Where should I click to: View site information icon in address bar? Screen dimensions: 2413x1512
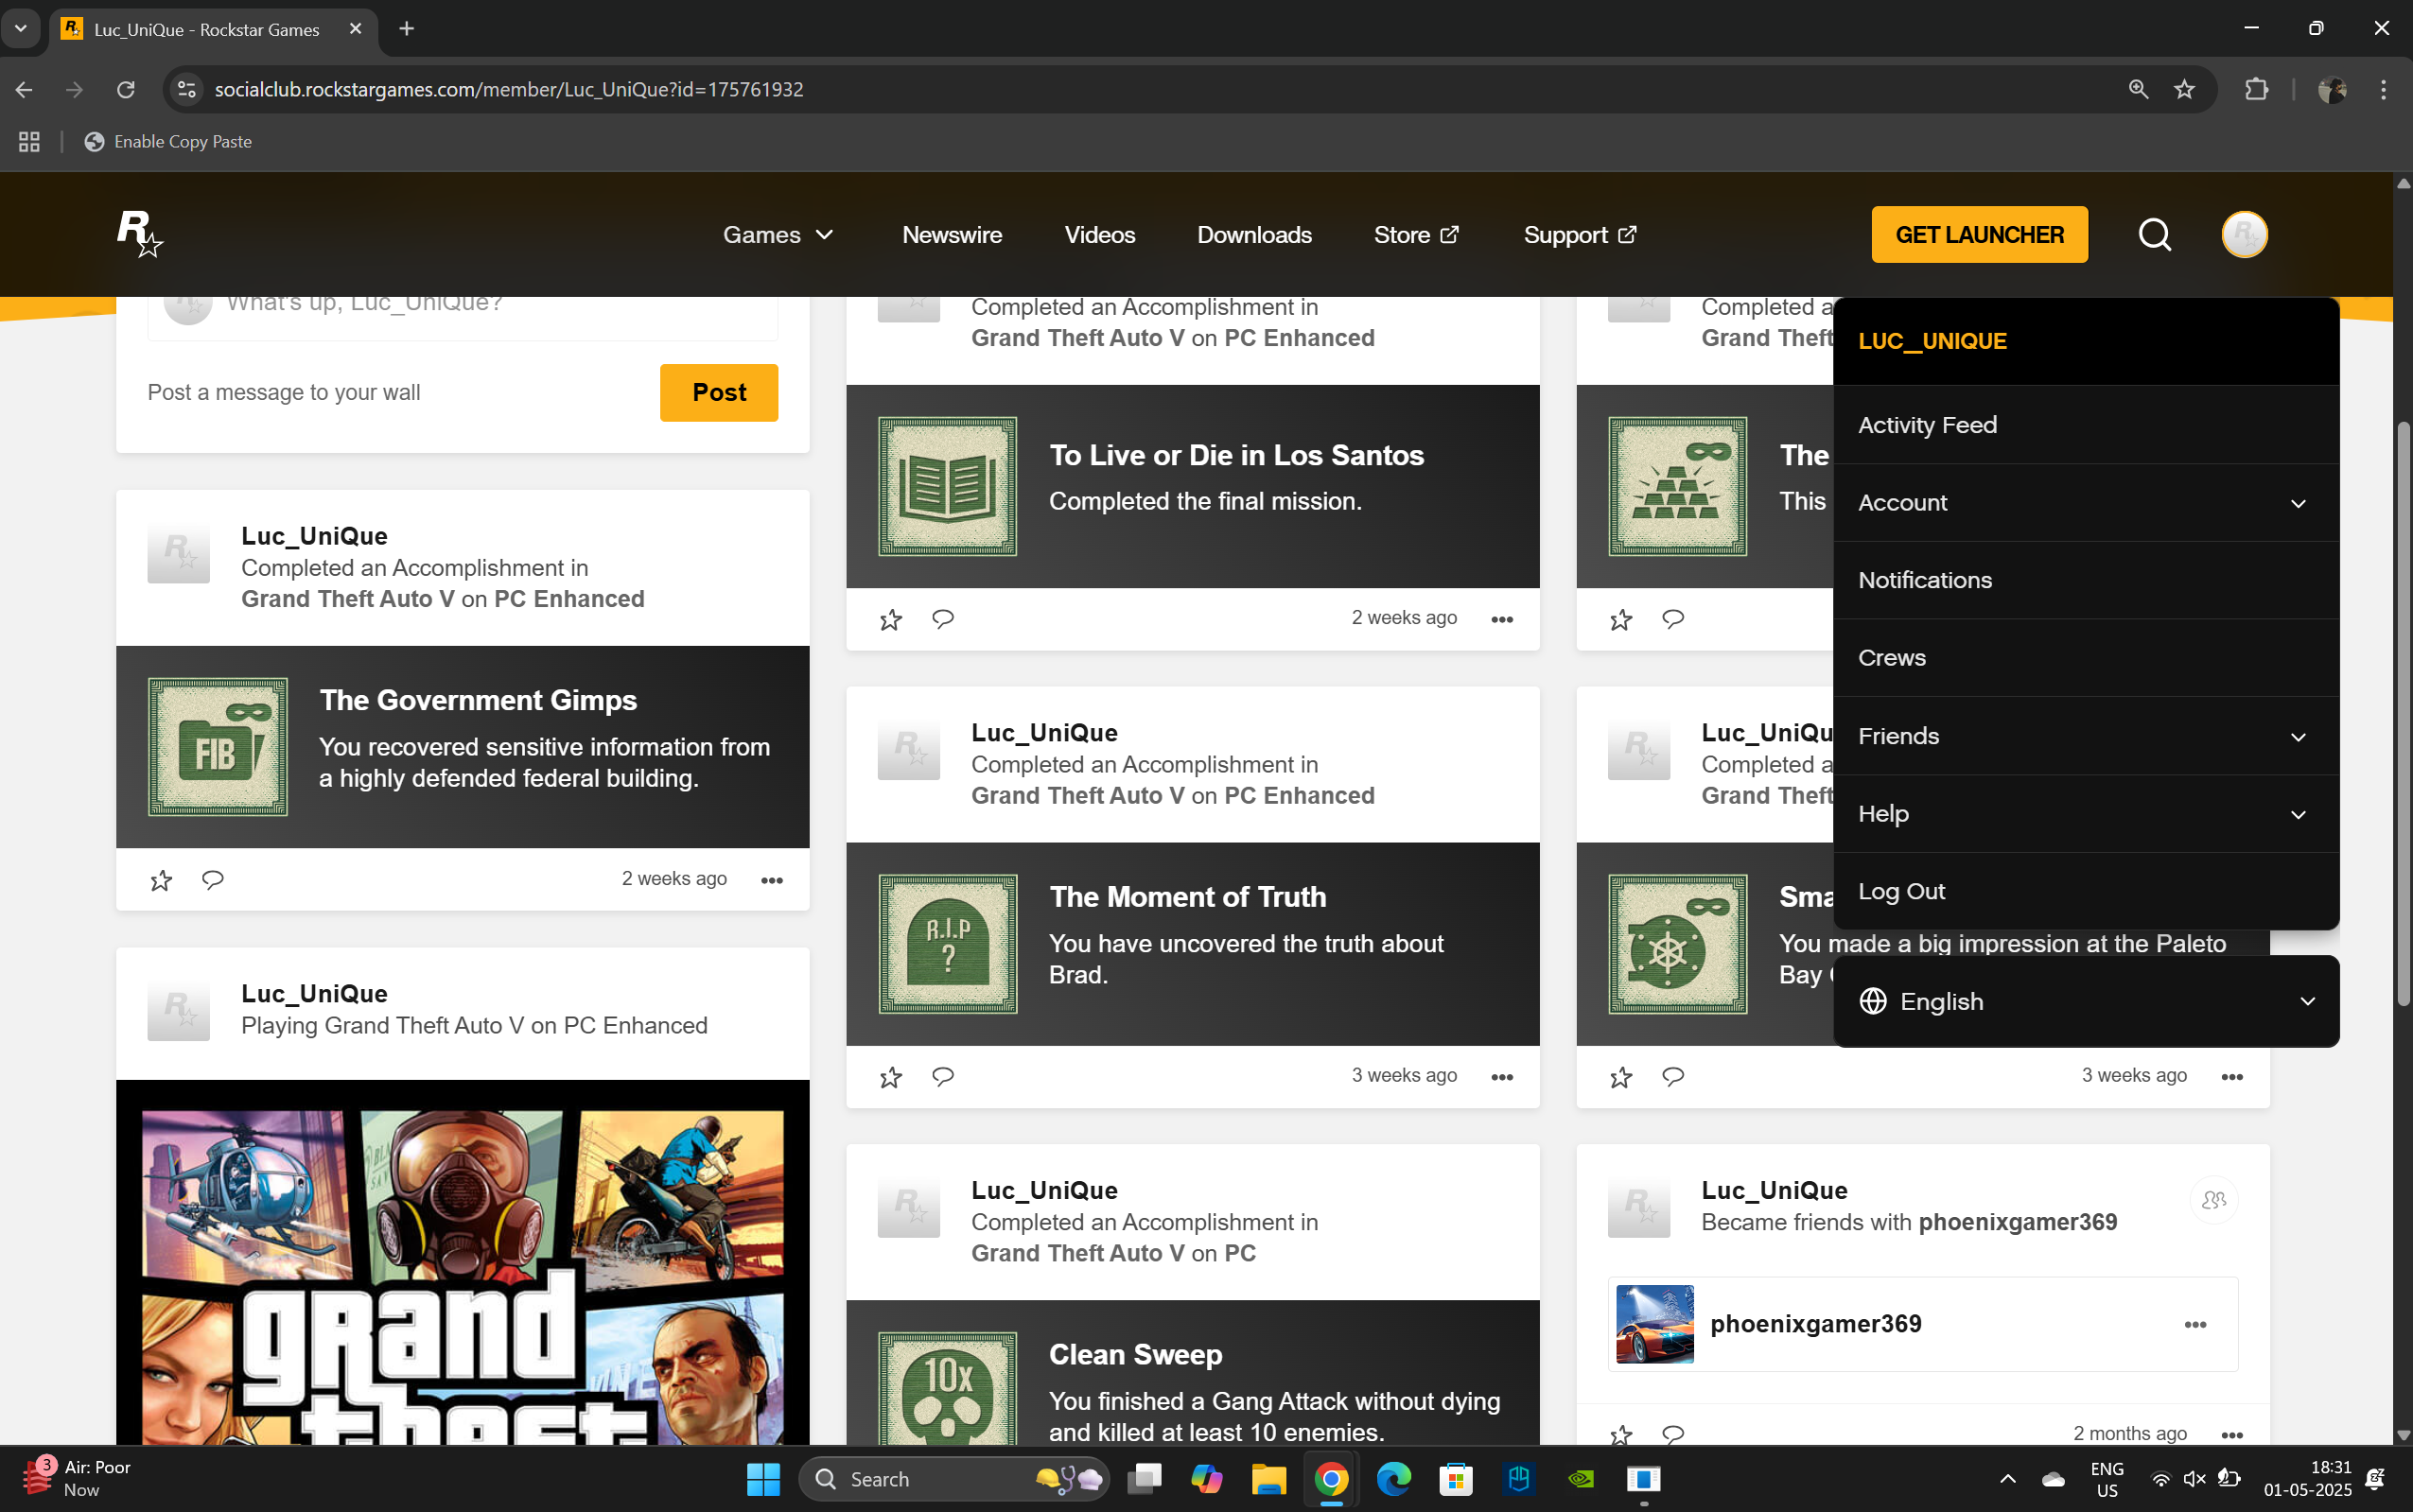187,89
